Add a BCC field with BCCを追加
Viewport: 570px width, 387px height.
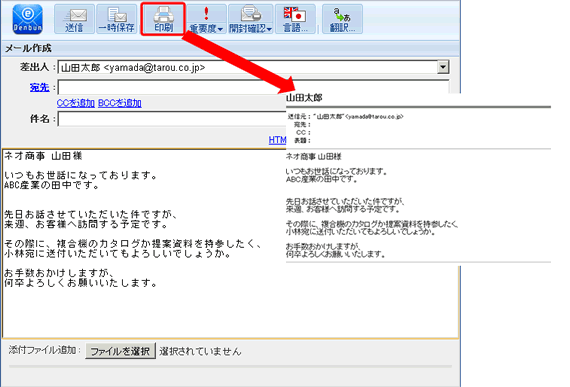(120, 103)
